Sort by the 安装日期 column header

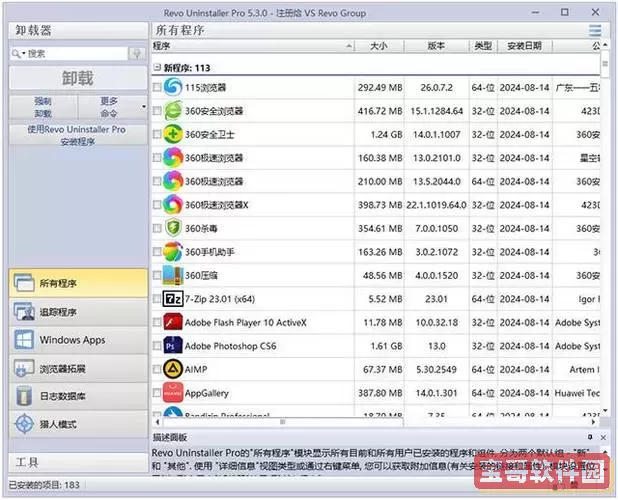point(525,46)
